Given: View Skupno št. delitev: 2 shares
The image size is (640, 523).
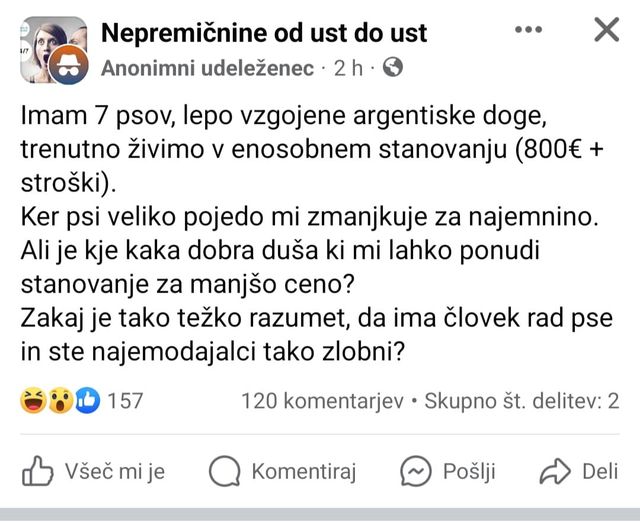Looking at the screenshot, I should point(522,401).
